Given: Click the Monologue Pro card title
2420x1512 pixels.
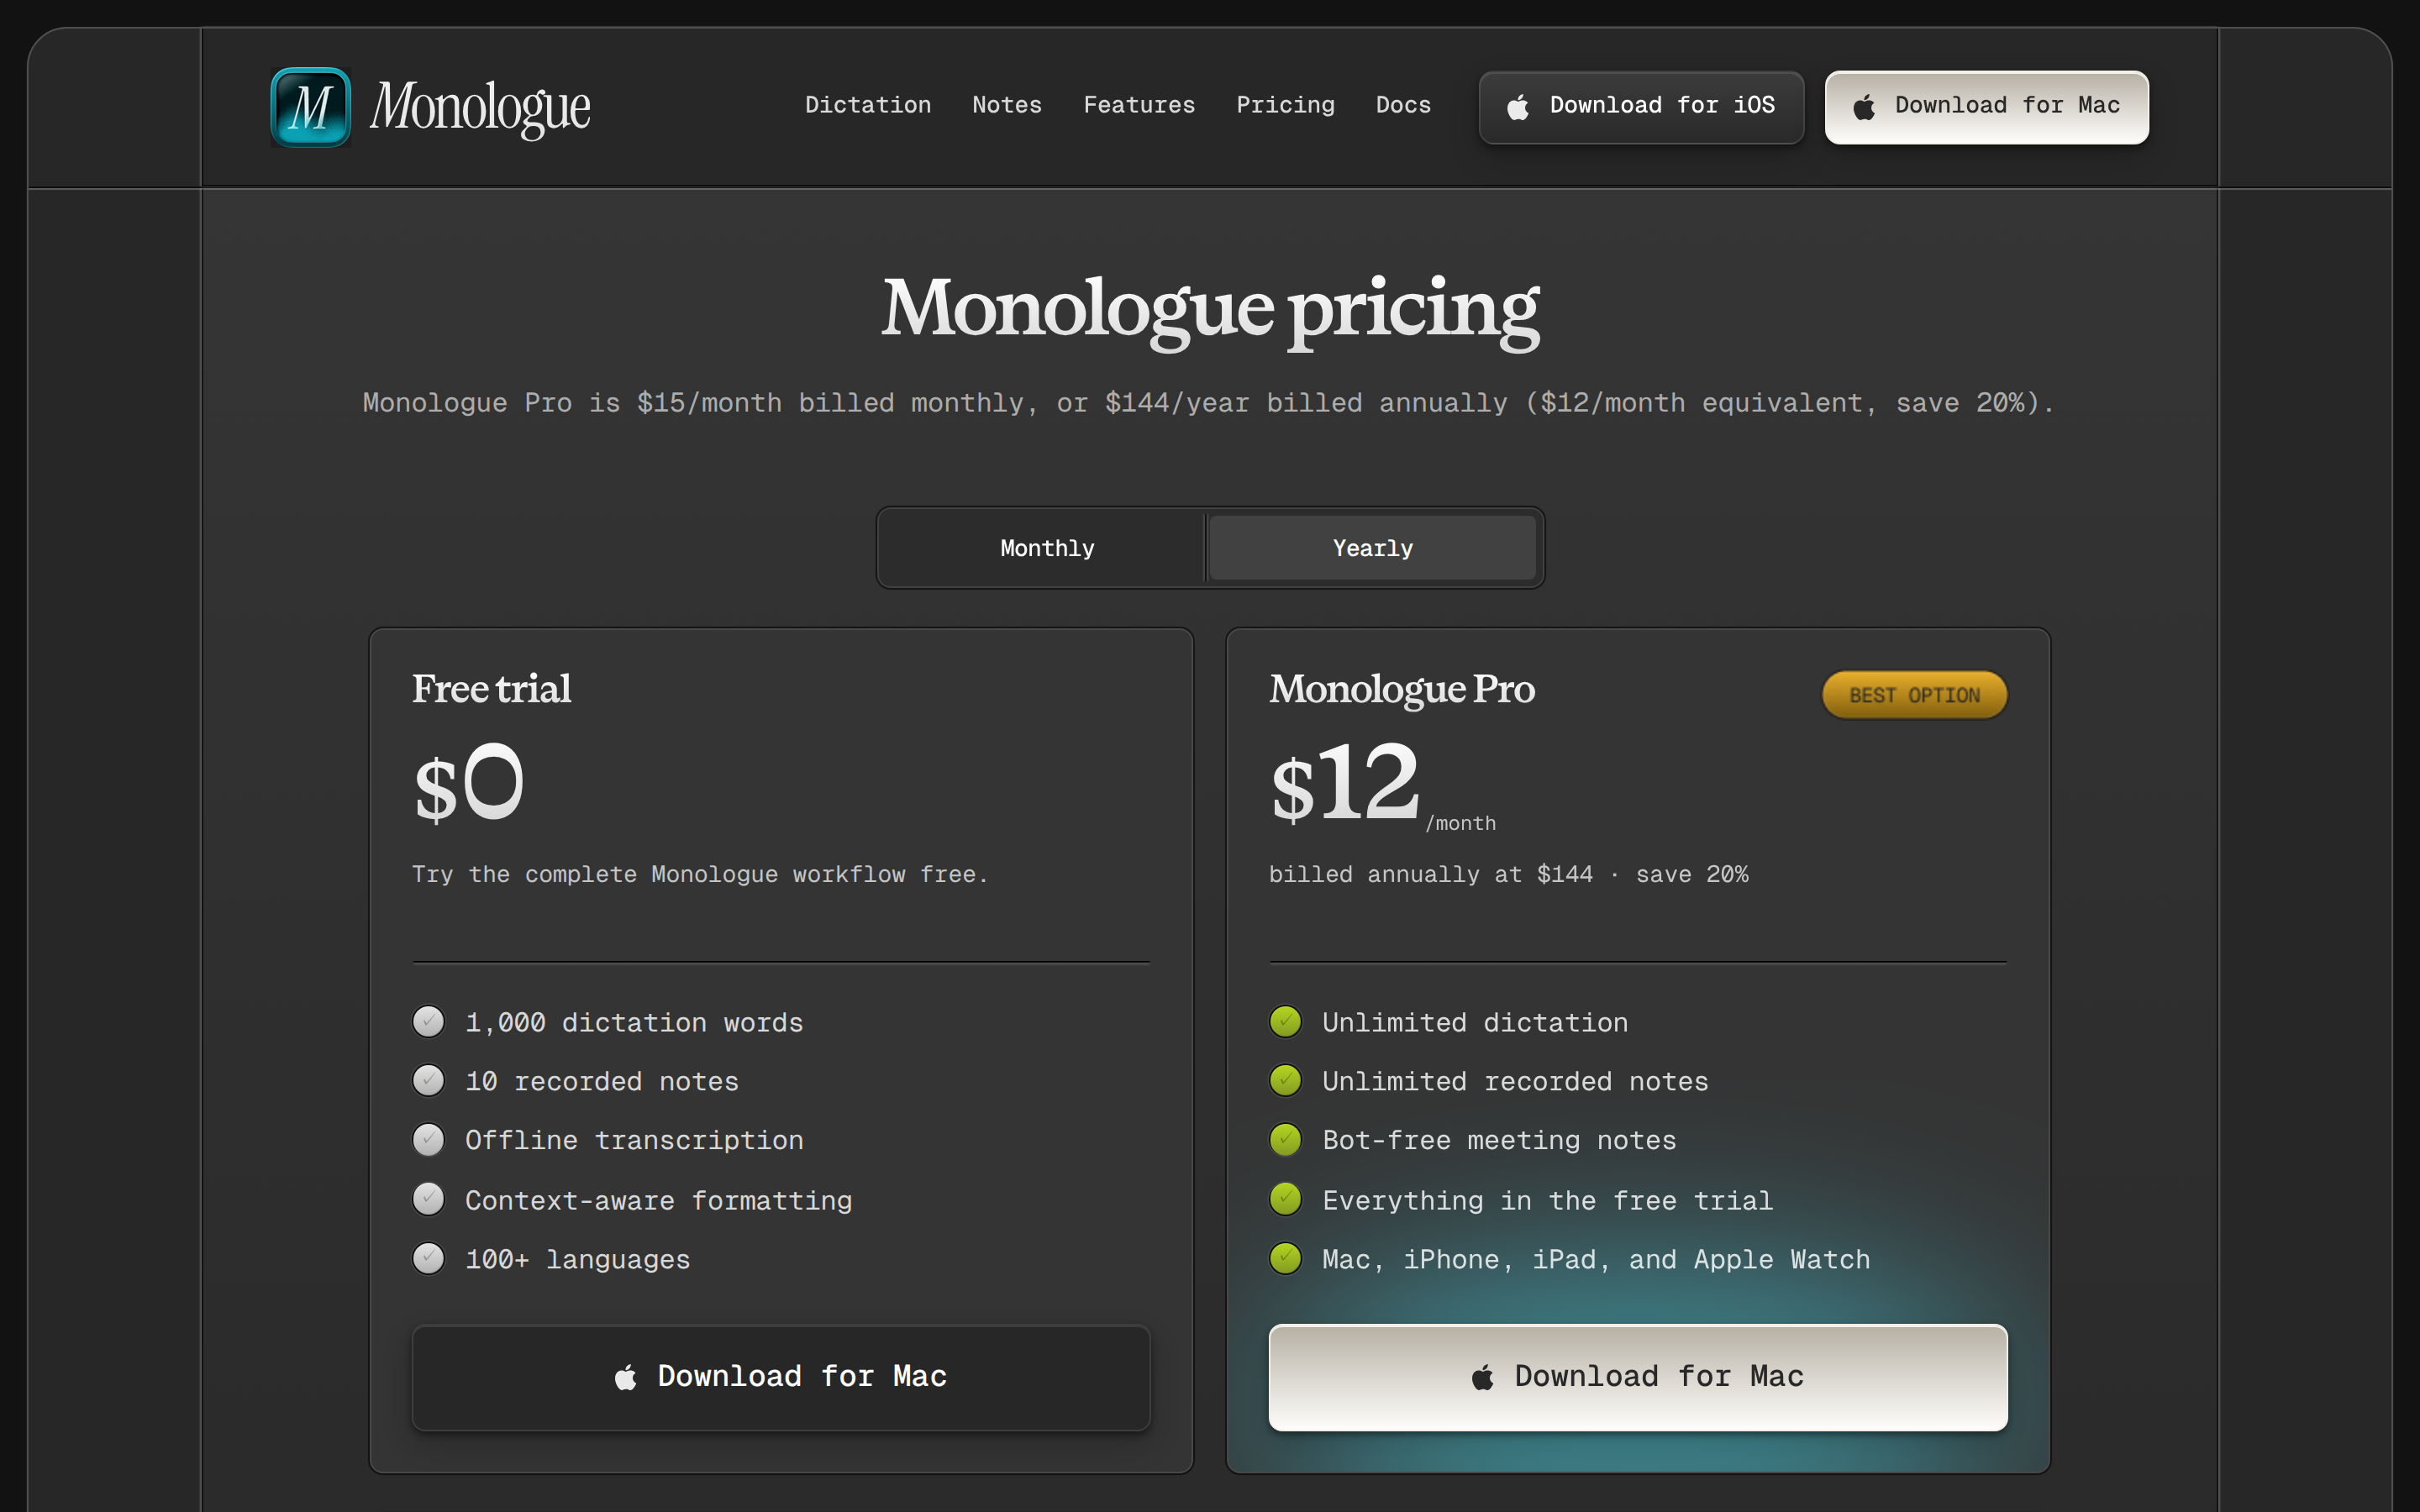Looking at the screenshot, I should pyautogui.click(x=1402, y=690).
